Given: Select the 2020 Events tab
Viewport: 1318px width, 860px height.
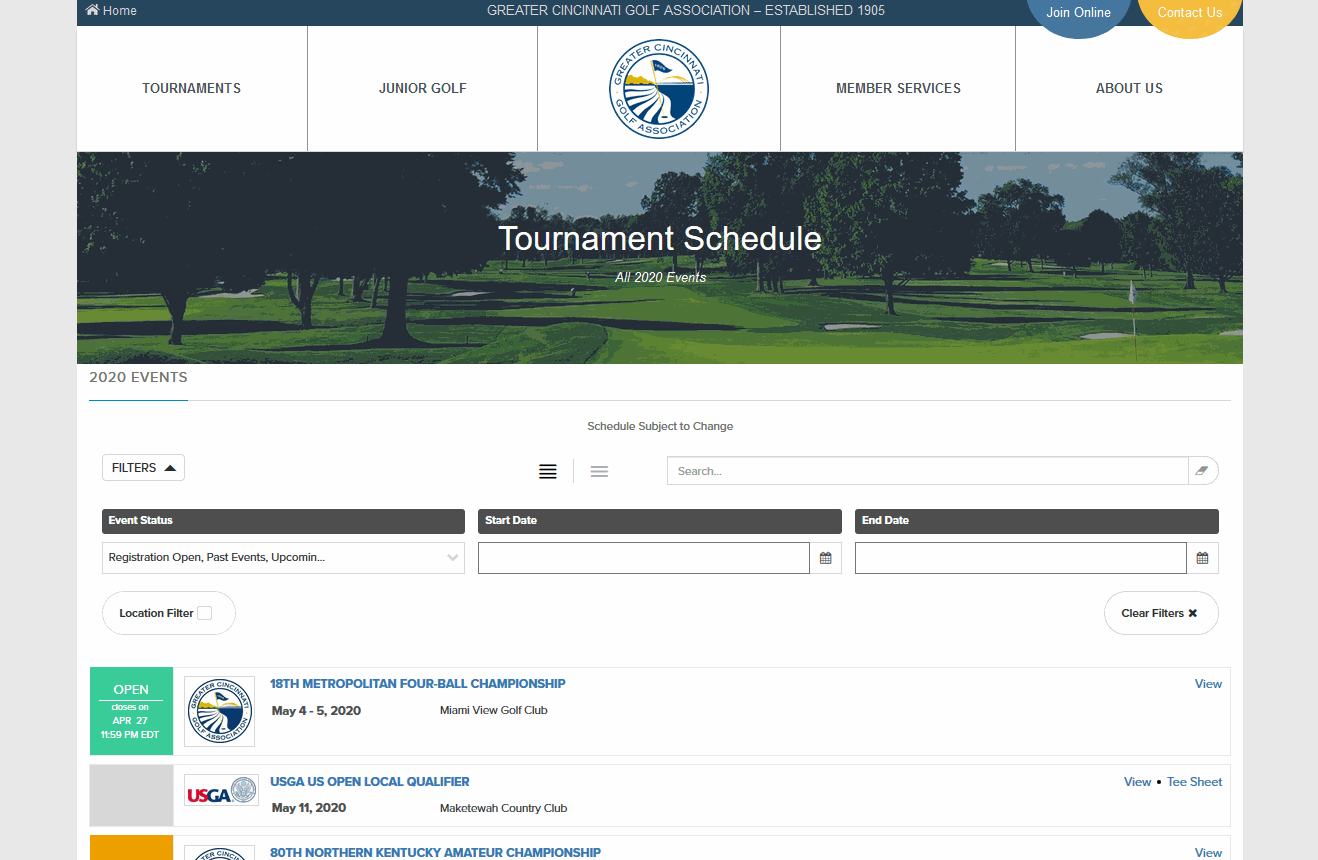Looking at the screenshot, I should [x=138, y=378].
